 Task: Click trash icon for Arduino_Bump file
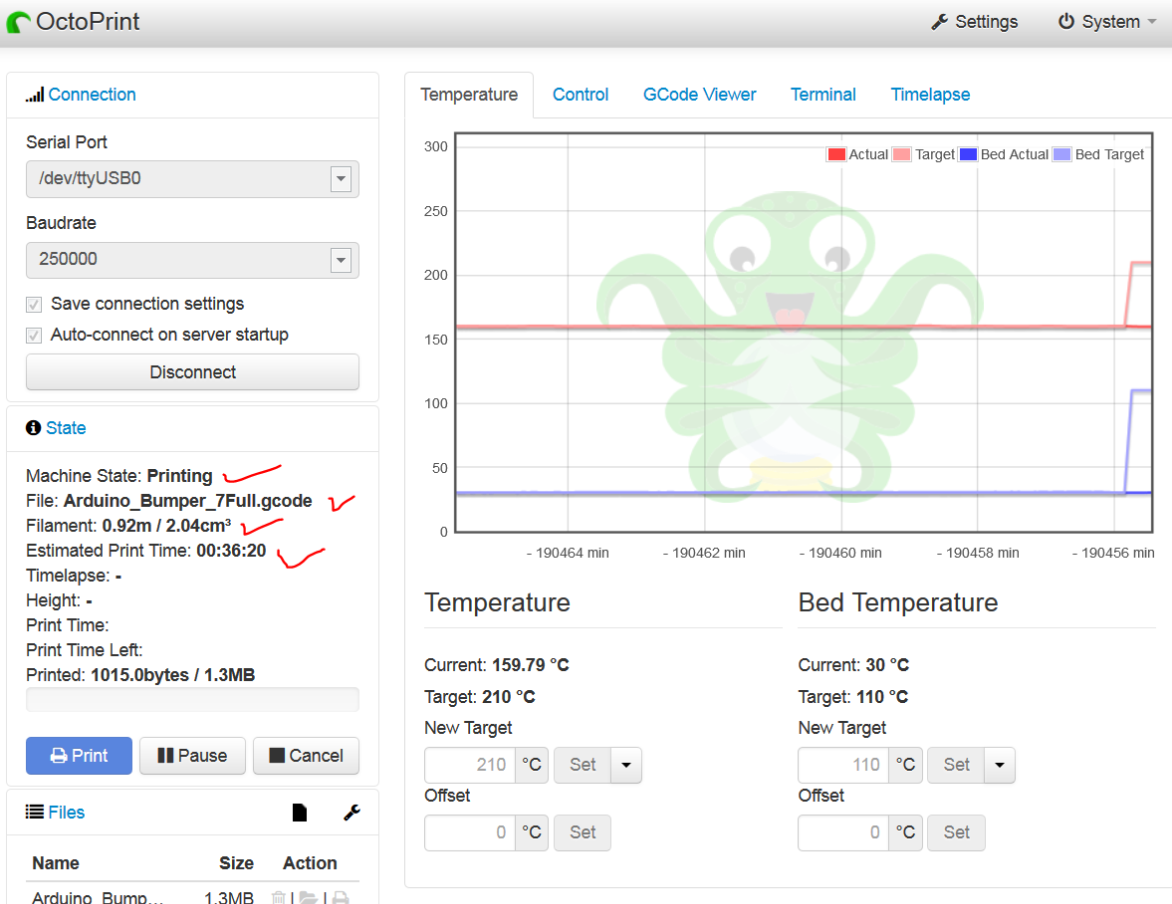[279, 897]
